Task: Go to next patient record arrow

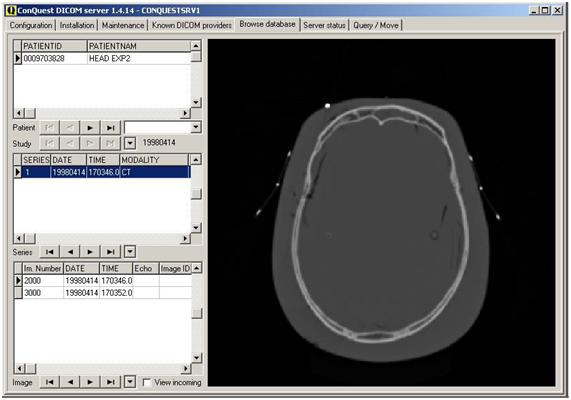Action: (90, 128)
